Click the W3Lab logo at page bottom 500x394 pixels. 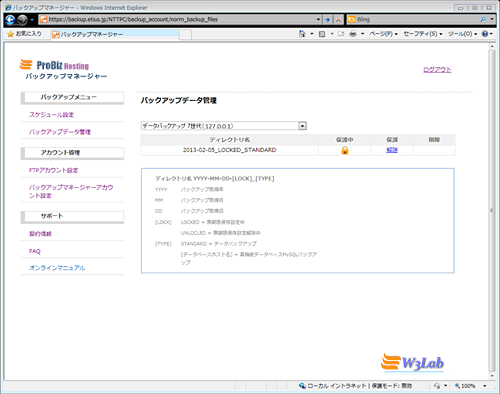pos(412,362)
